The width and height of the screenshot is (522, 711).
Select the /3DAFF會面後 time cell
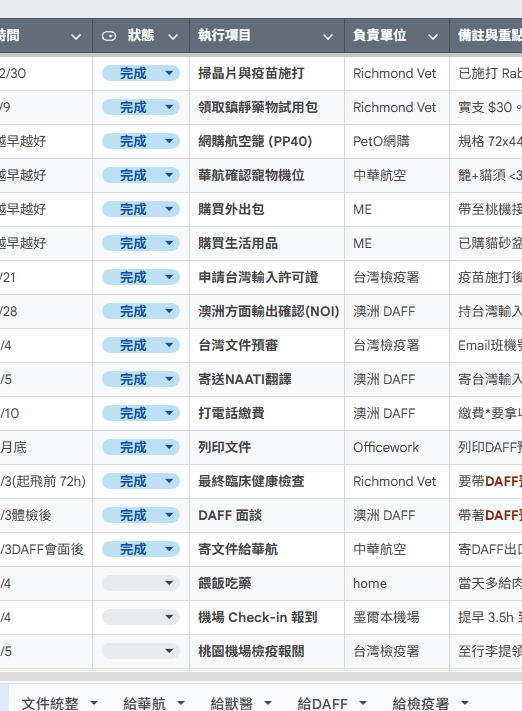click(x=46, y=550)
